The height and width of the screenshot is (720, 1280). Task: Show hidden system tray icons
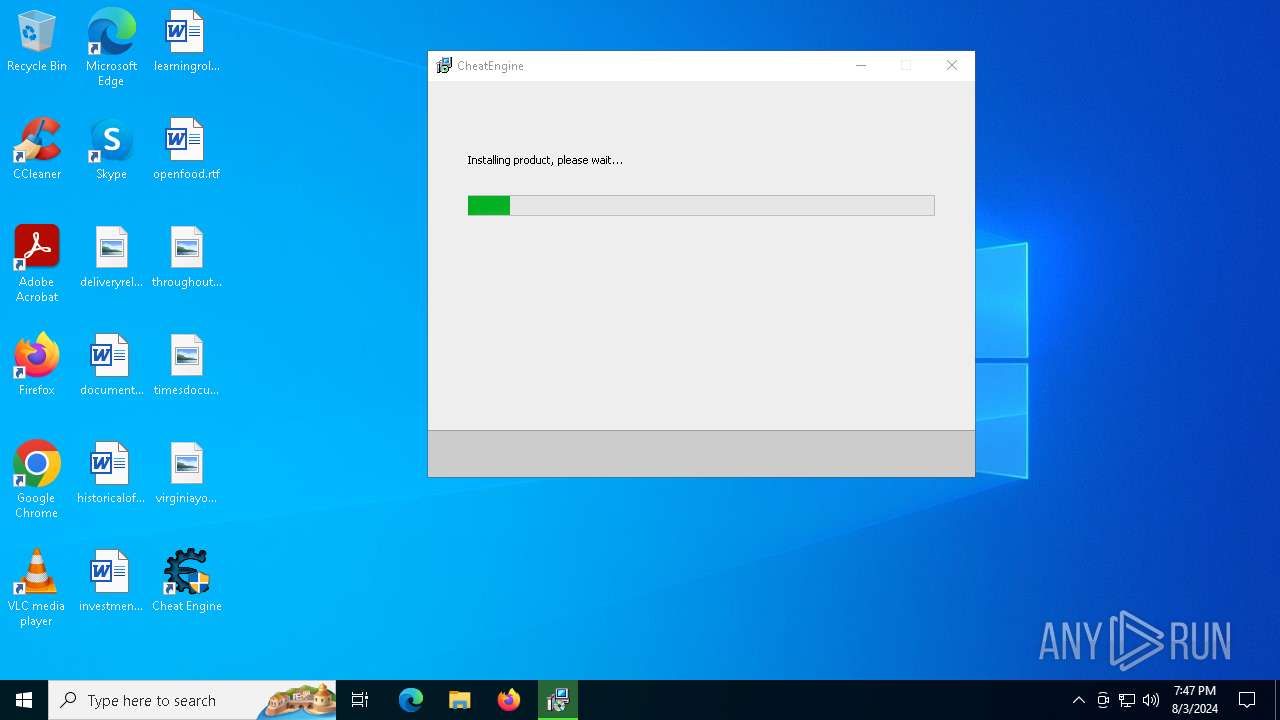click(1078, 700)
